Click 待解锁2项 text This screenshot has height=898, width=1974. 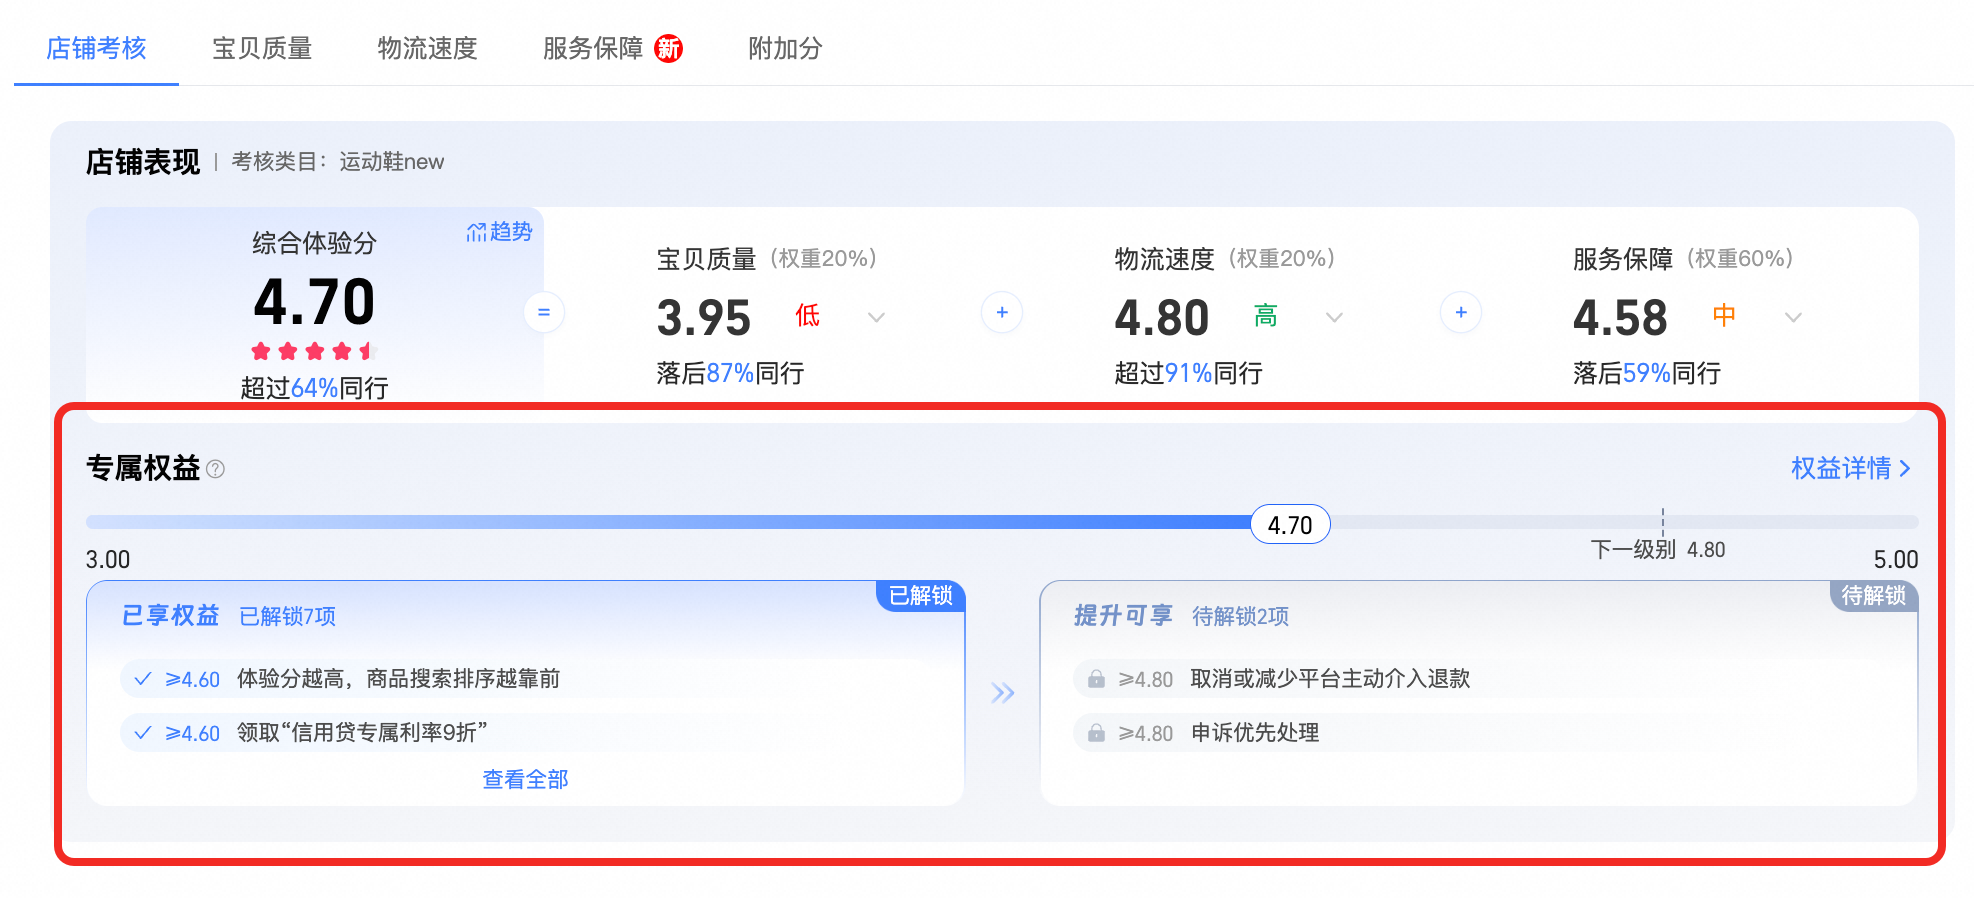pyautogui.click(x=1241, y=616)
